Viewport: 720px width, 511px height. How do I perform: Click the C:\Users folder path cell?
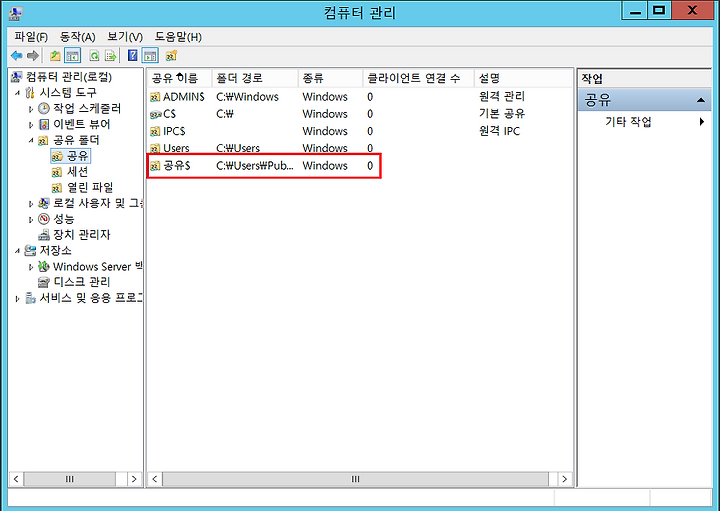[x=238, y=148]
